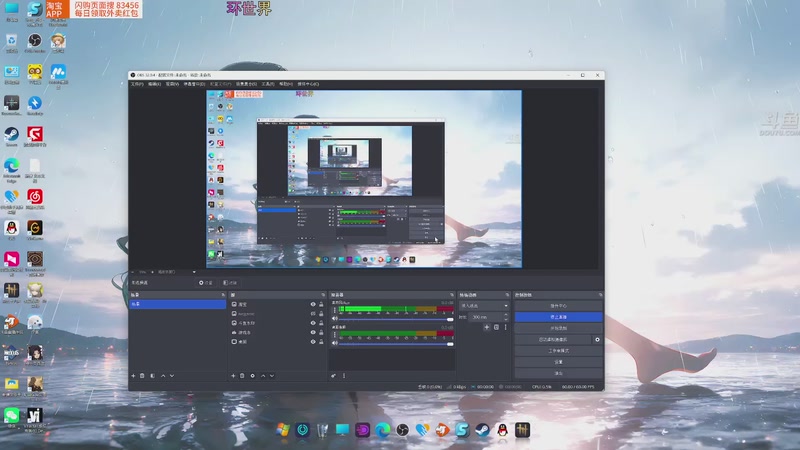Move the scene down with the Scenes panel down arrow
Image resolution: width=800 pixels, height=450 pixels.
(x=172, y=376)
